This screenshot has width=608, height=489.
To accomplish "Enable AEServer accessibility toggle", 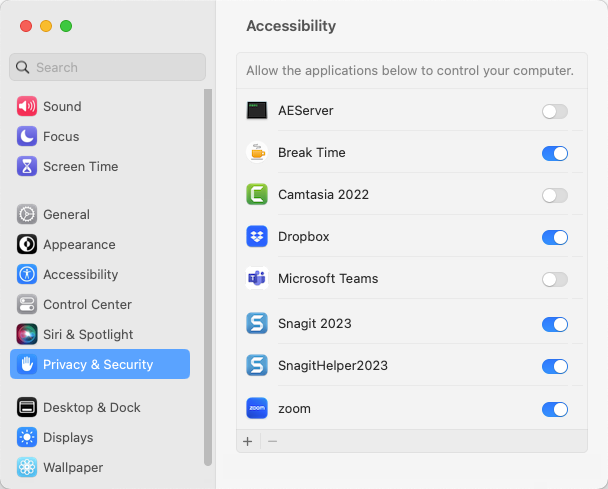I will (554, 111).
